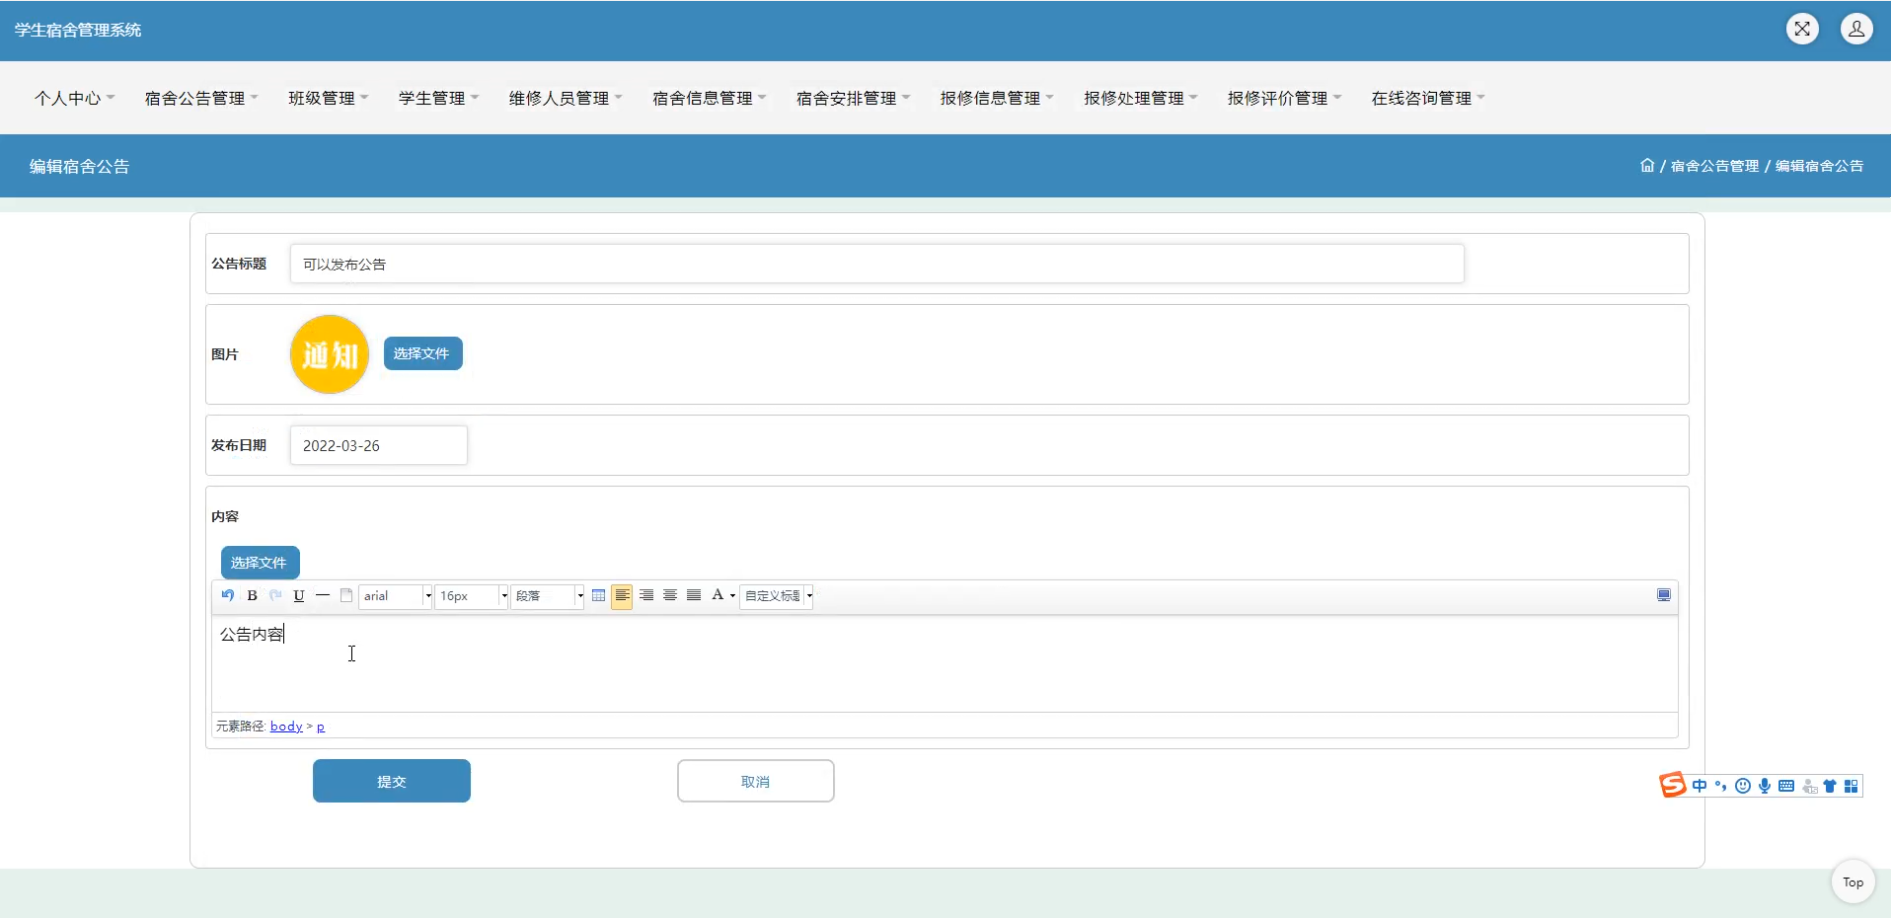Open the skin shirt icon in the IME bar
Screen dimensions: 1891x918
pyautogui.click(x=1830, y=786)
